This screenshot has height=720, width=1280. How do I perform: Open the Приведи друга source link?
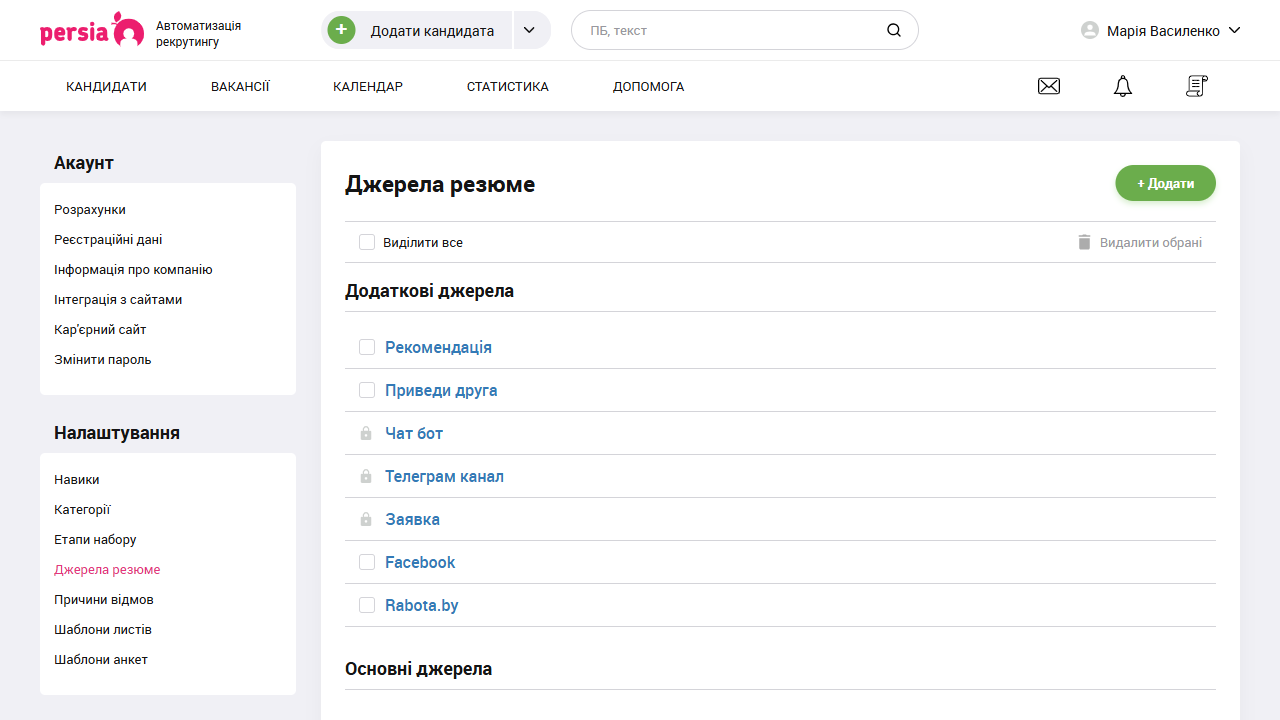click(441, 390)
